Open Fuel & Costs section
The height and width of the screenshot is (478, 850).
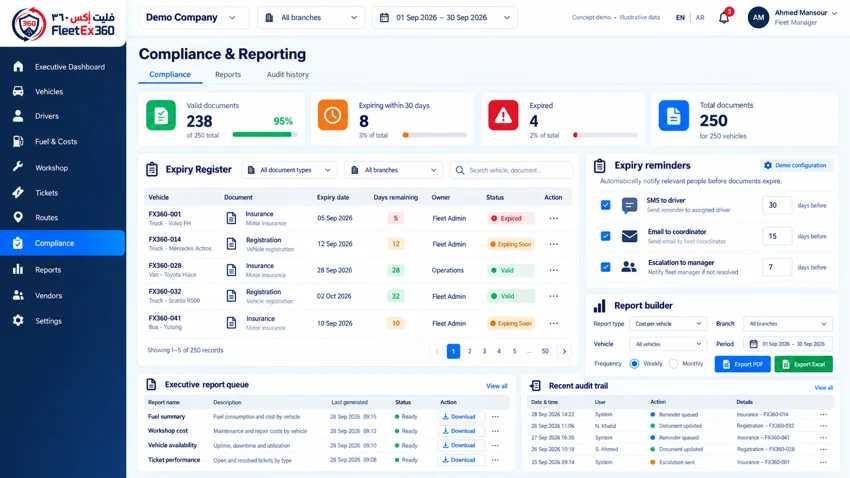point(63,141)
